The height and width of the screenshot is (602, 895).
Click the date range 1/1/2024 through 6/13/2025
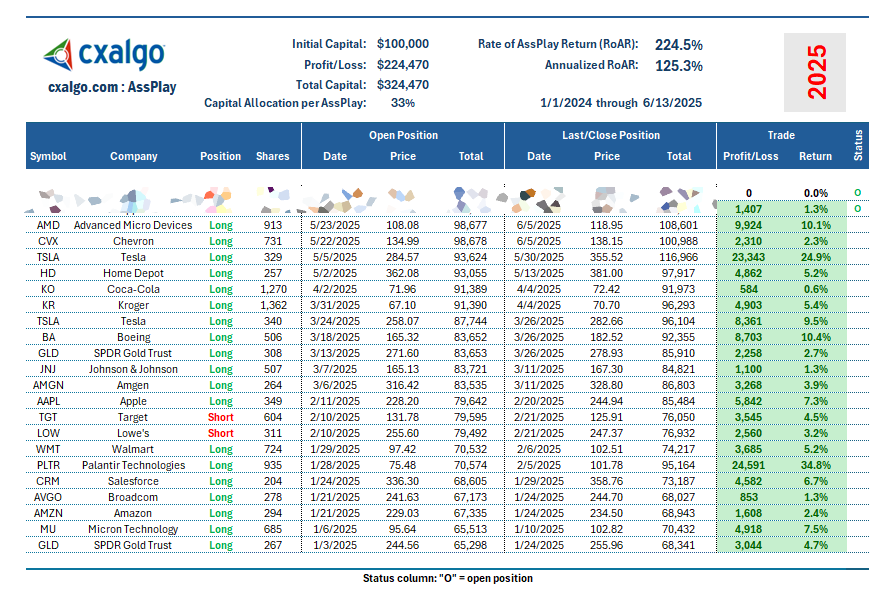[621, 103]
